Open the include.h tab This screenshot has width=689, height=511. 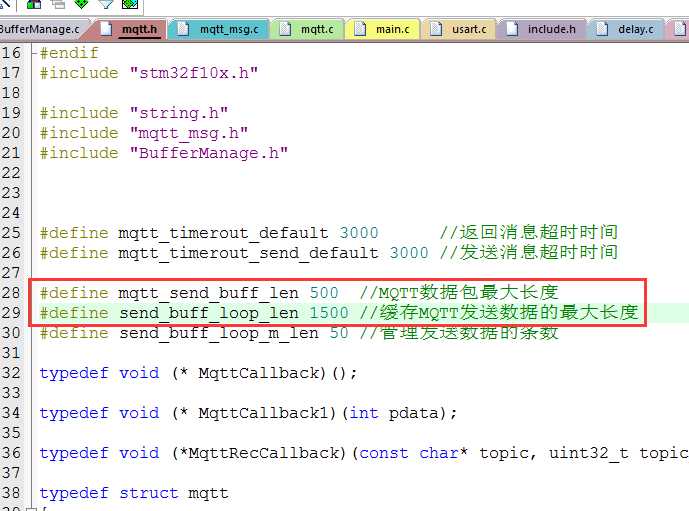542,29
